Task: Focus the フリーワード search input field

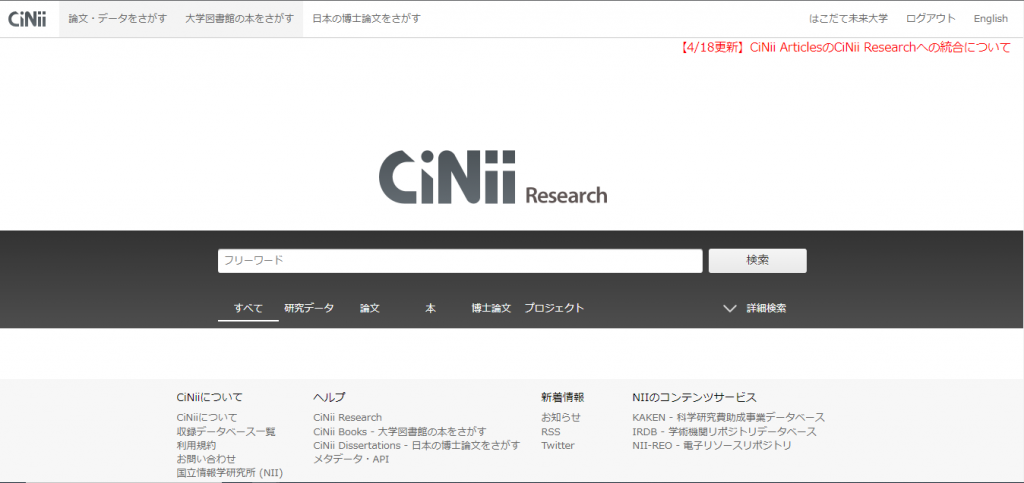Action: coord(460,260)
